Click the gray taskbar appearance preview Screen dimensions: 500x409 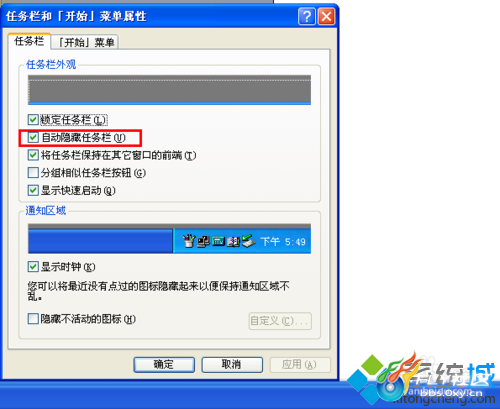coord(169,90)
